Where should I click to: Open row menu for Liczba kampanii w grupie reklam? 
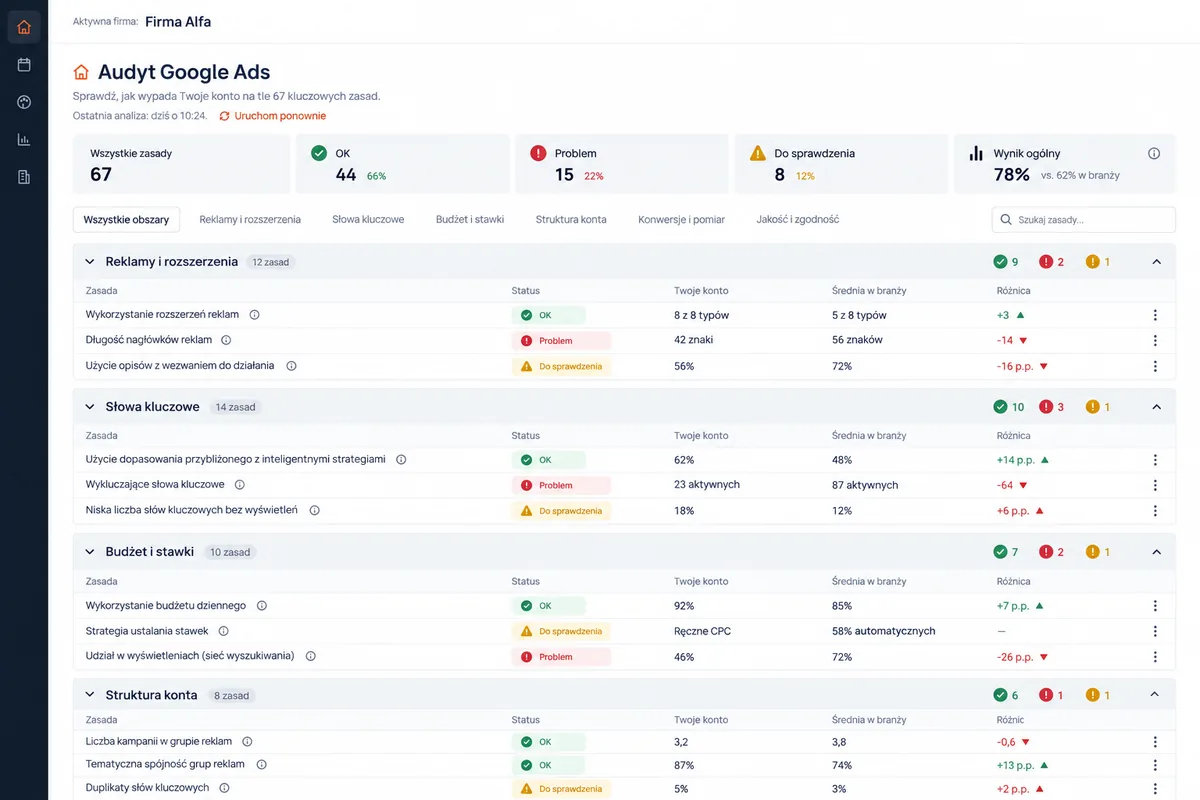1155,742
